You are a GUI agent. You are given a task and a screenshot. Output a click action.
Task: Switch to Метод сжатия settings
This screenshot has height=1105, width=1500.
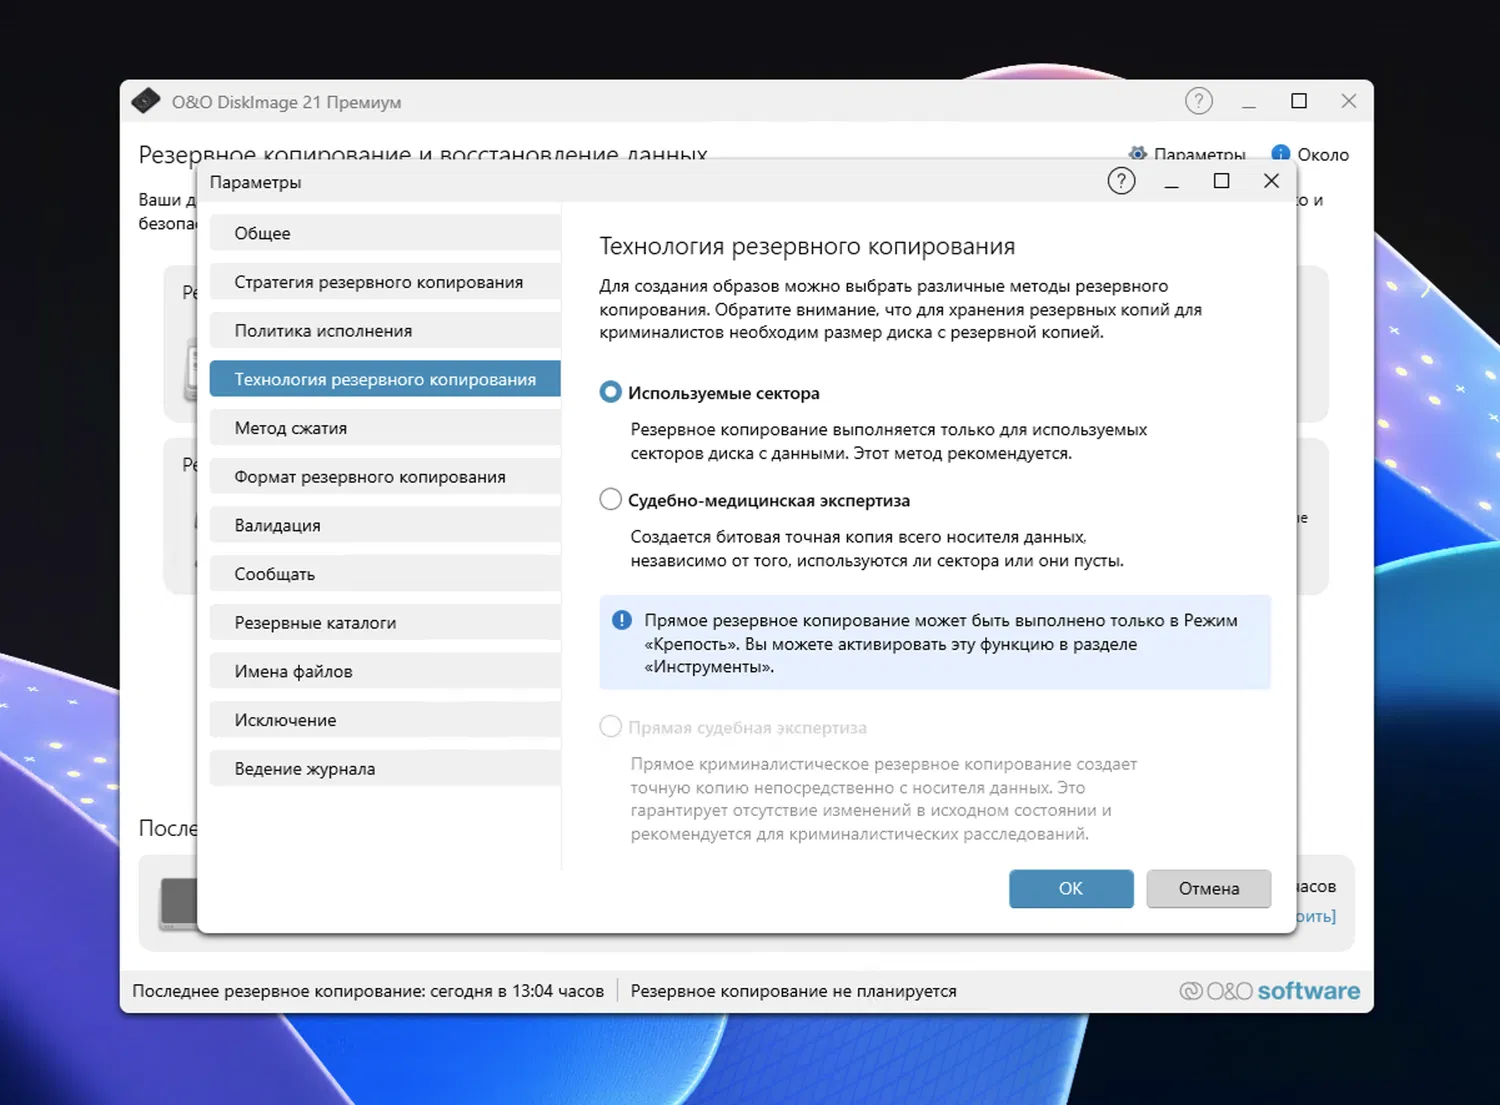tap(385, 428)
